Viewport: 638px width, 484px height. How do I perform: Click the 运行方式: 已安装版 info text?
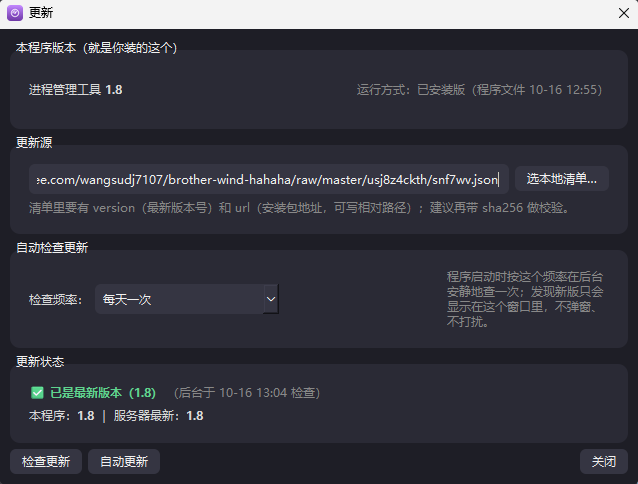[x=479, y=89]
